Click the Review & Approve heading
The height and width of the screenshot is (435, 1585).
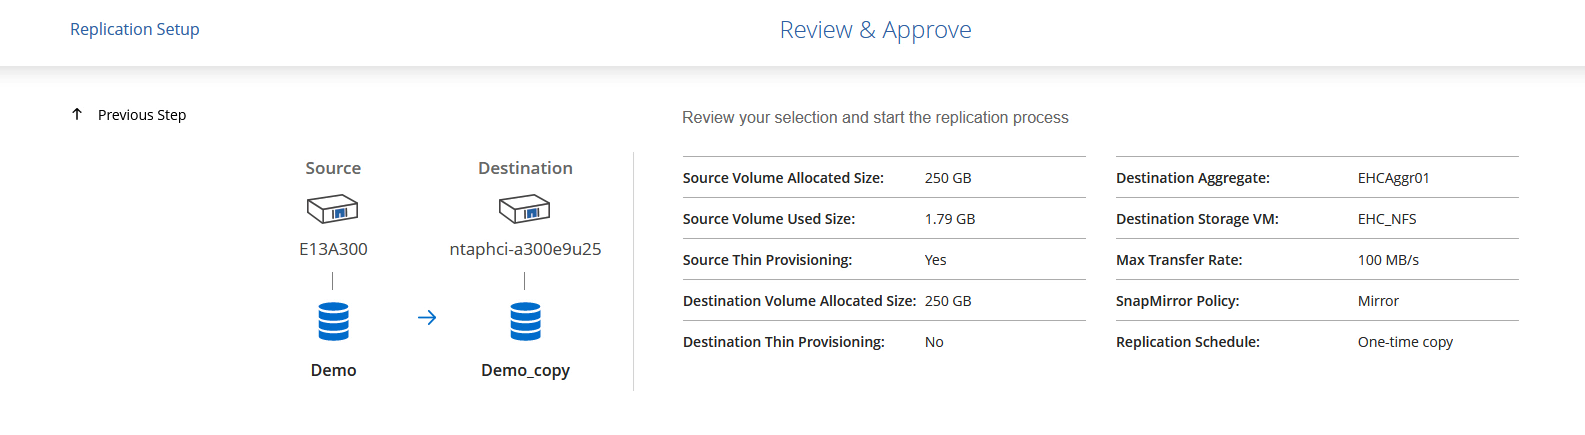(875, 30)
